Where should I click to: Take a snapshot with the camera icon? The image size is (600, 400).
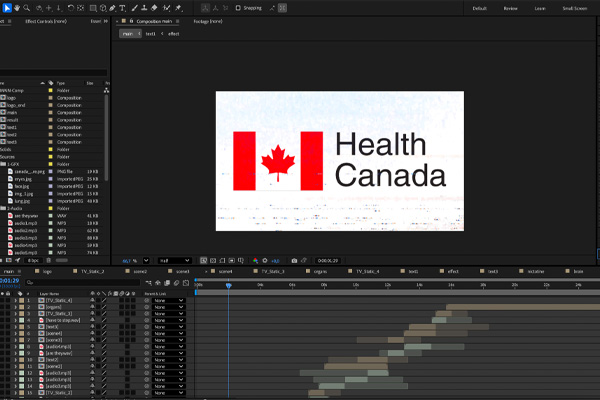pos(294,261)
